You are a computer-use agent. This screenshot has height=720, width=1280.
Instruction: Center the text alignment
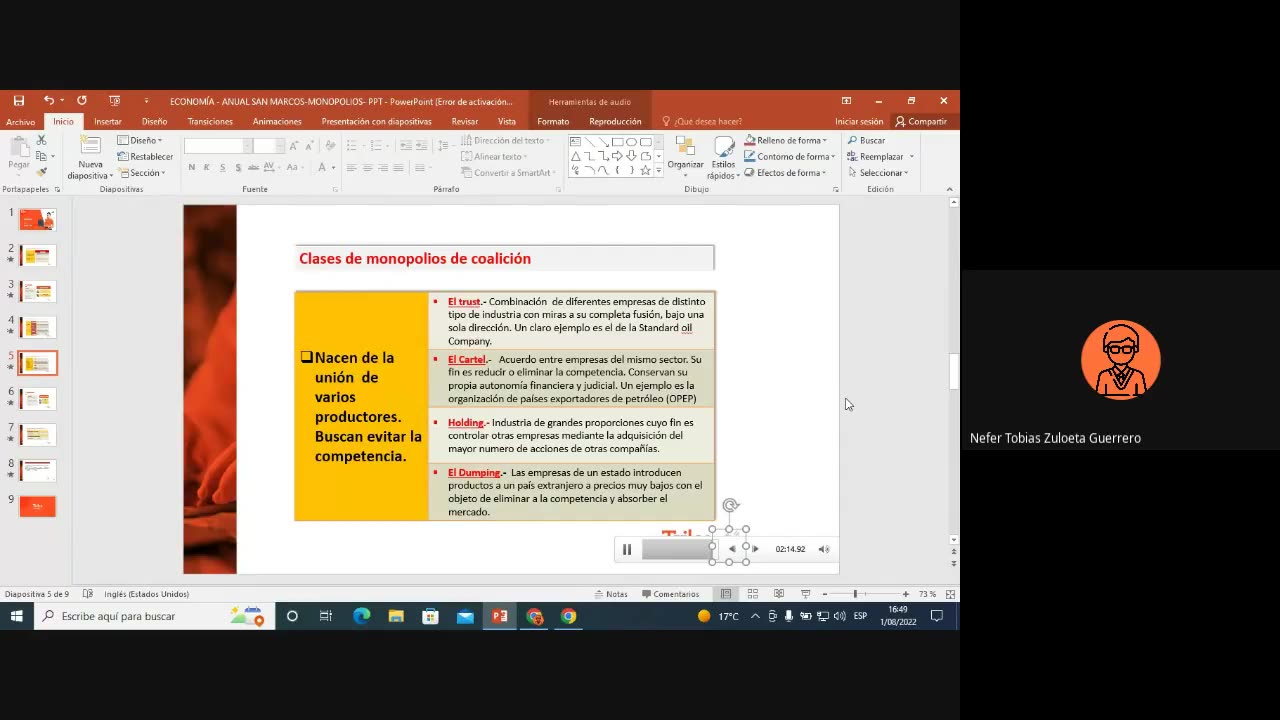(x=367, y=168)
